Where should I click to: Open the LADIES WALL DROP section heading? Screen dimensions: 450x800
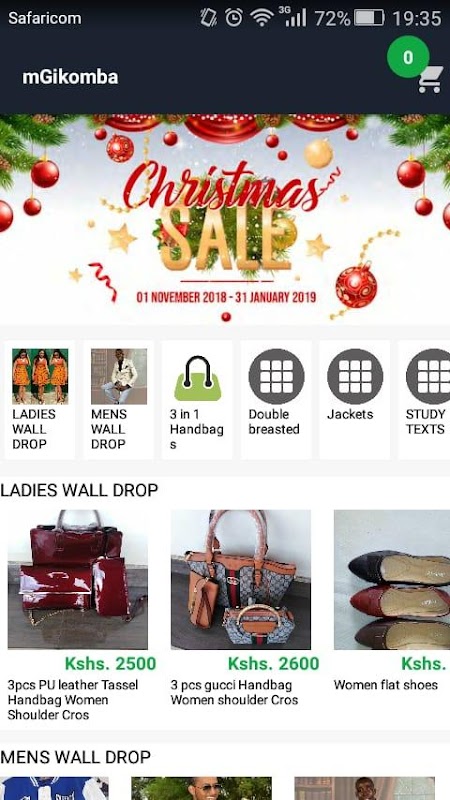(x=79, y=490)
